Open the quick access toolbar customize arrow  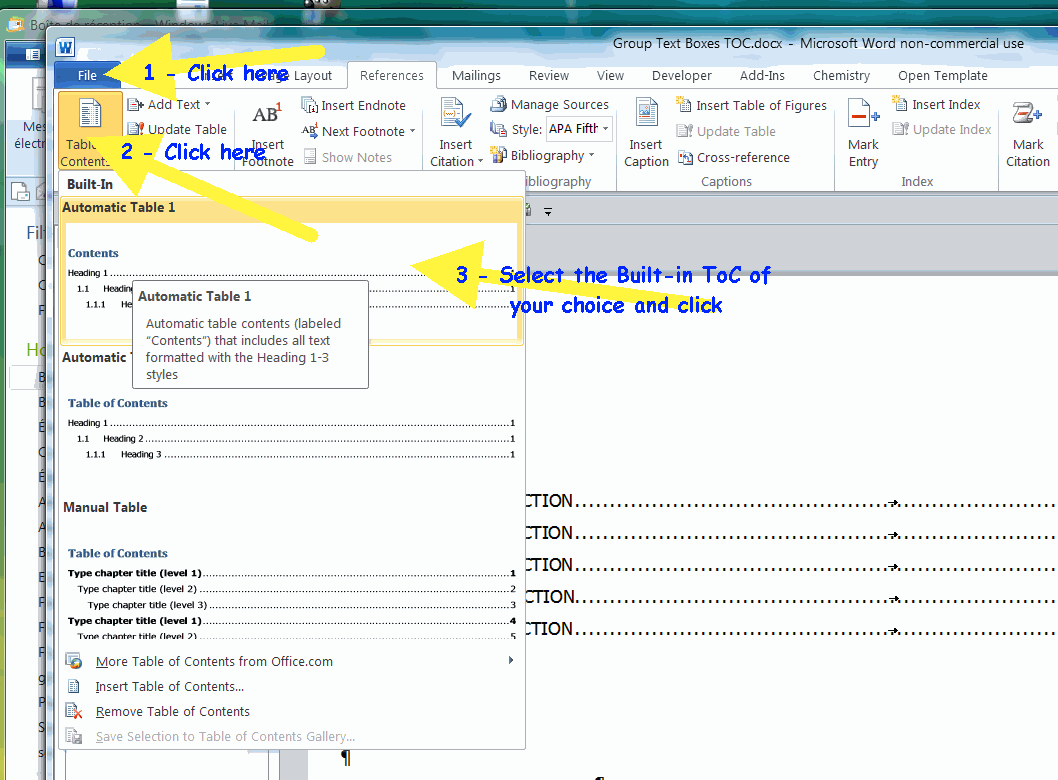[x=548, y=212]
